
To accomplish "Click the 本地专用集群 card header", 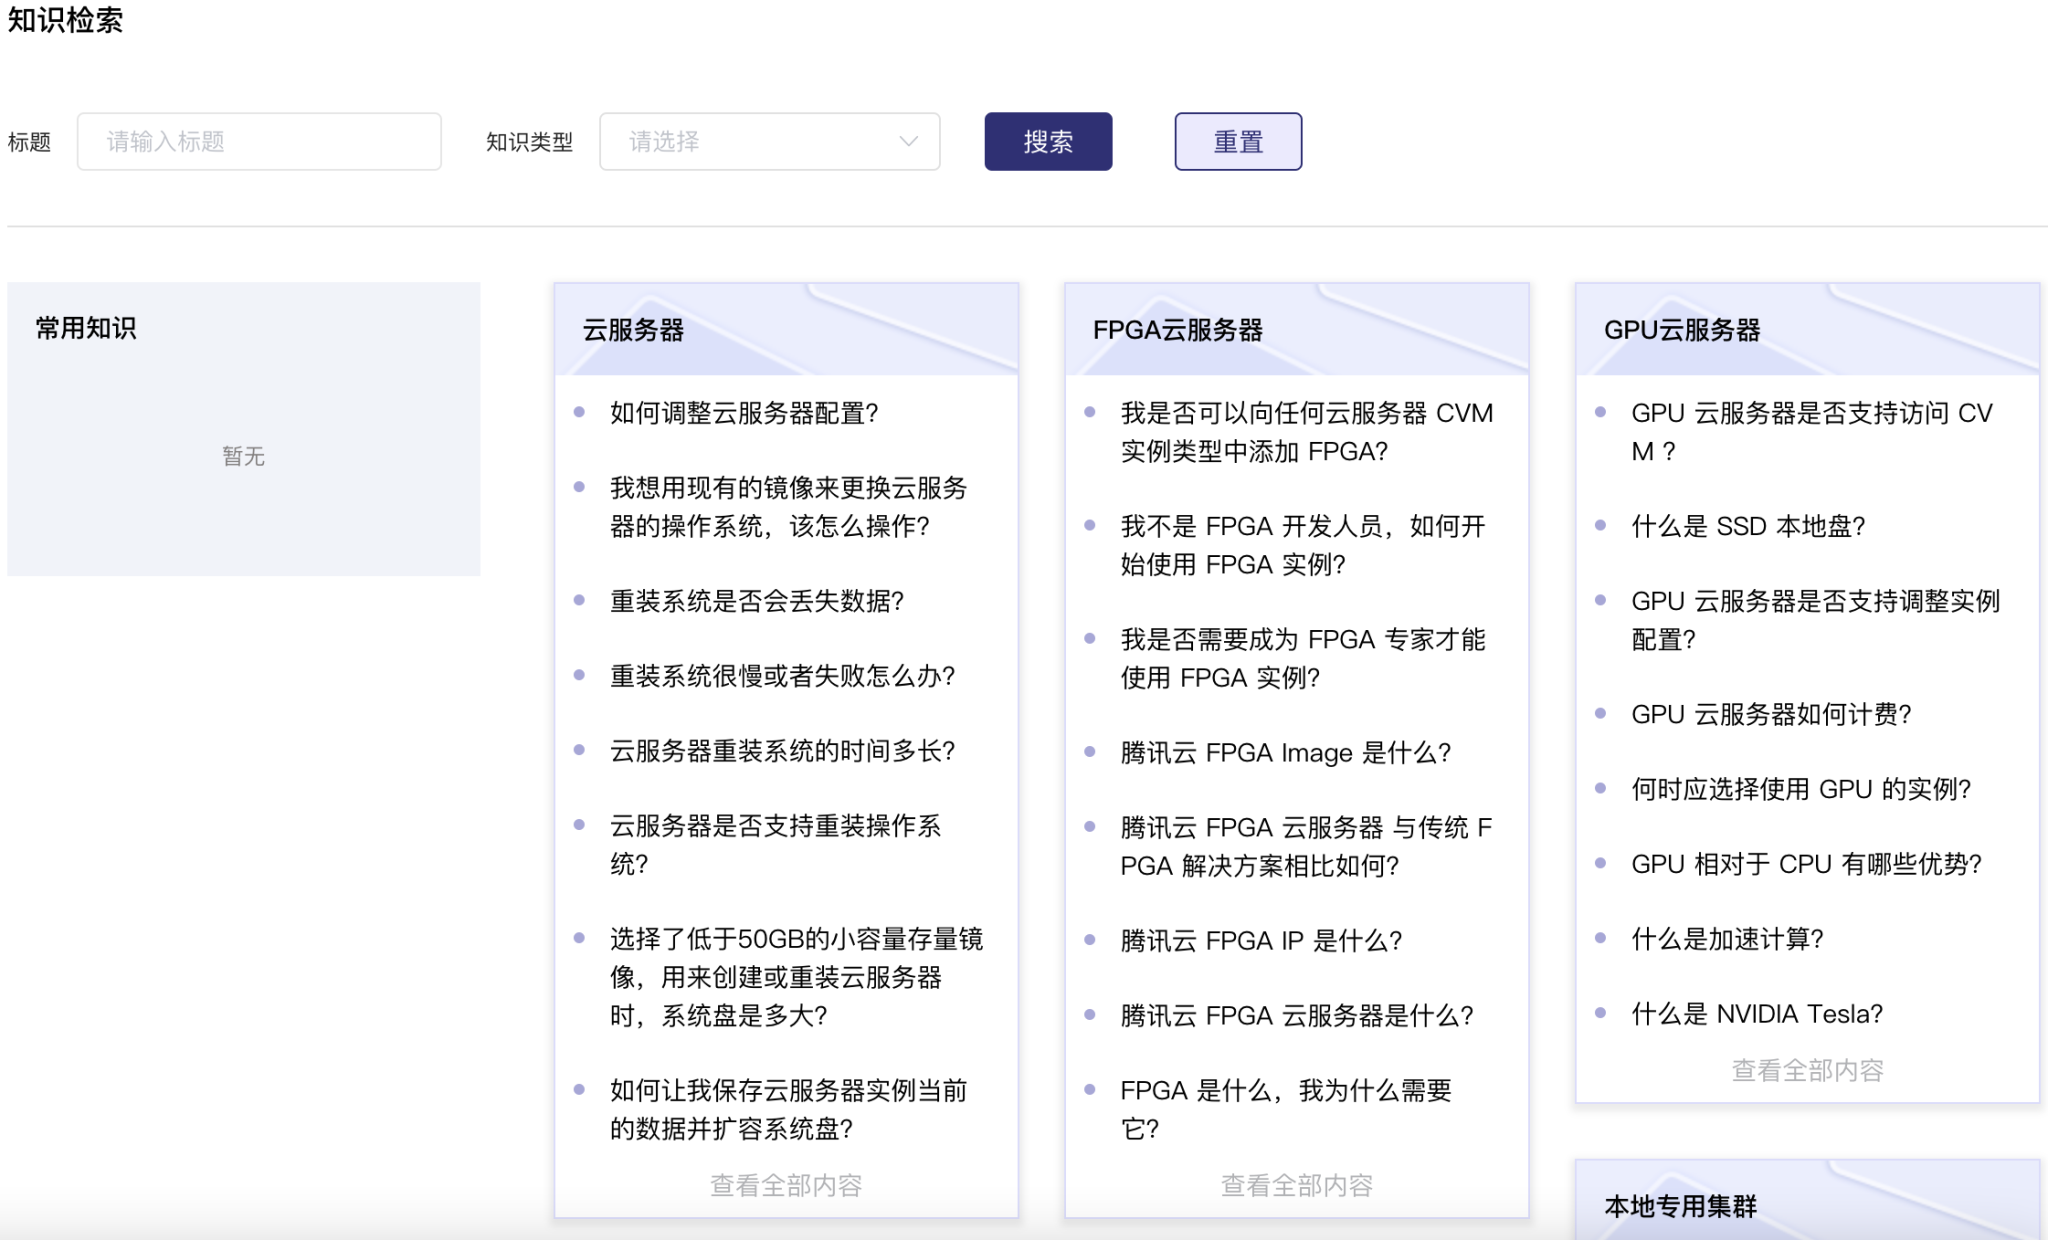I will click(x=1808, y=1201).
